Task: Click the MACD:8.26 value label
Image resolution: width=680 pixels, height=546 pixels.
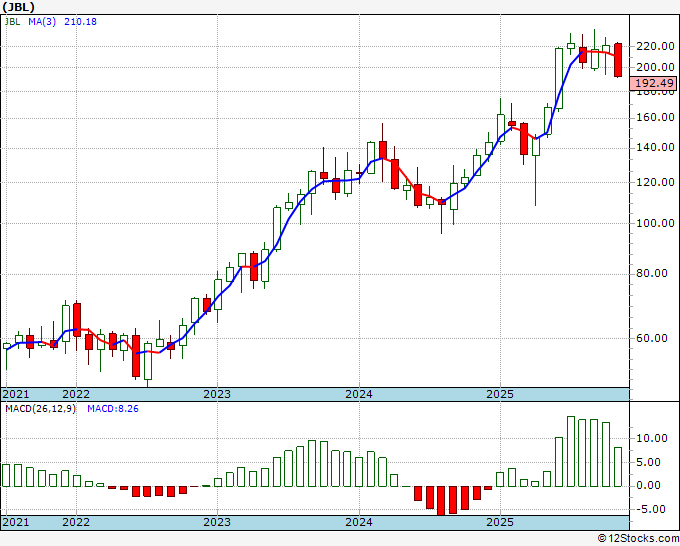Action: (113, 409)
